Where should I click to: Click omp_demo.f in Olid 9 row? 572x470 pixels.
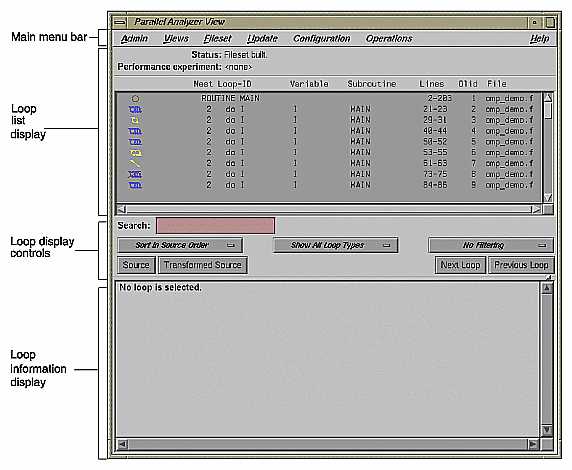point(509,185)
